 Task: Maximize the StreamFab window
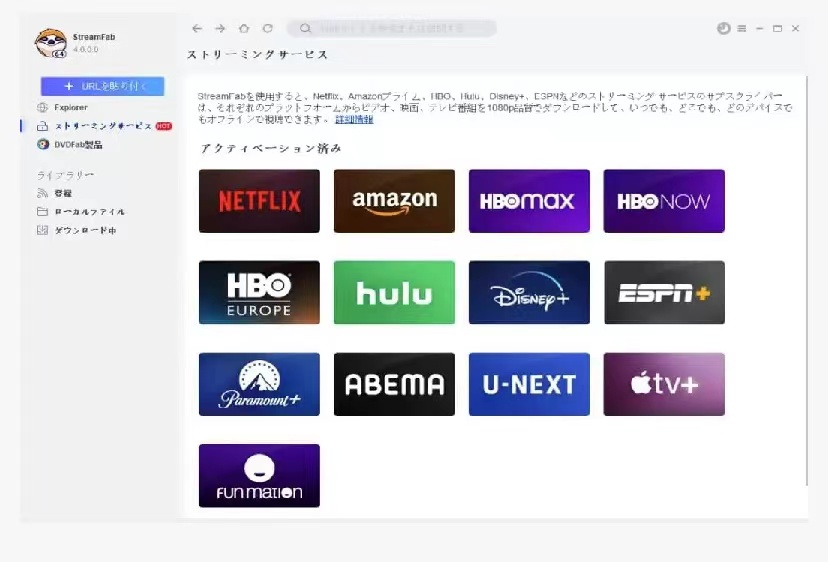777,29
